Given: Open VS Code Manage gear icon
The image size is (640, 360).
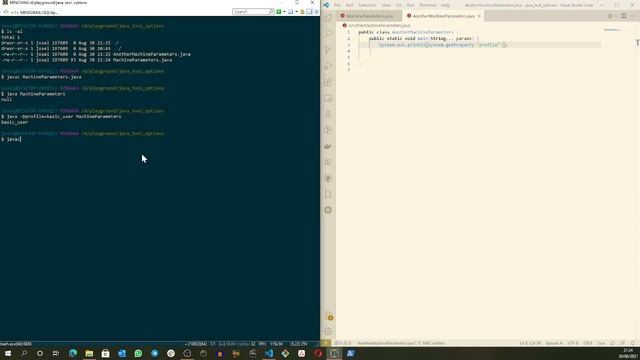Looking at the screenshot, I should point(328,331).
